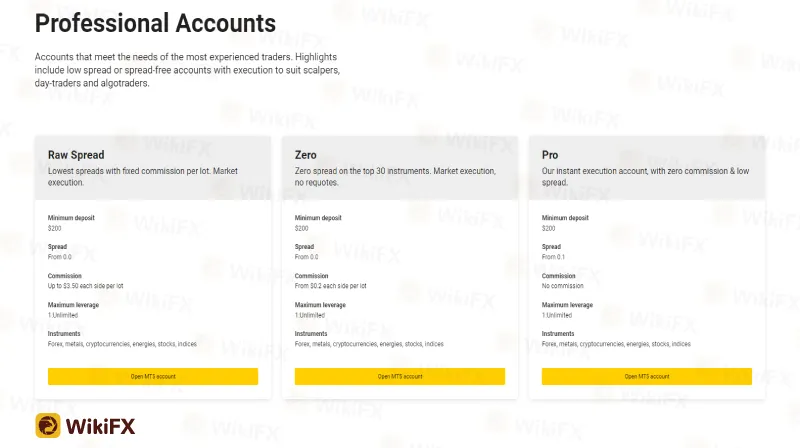Click the Professional Accounts title

point(155,23)
